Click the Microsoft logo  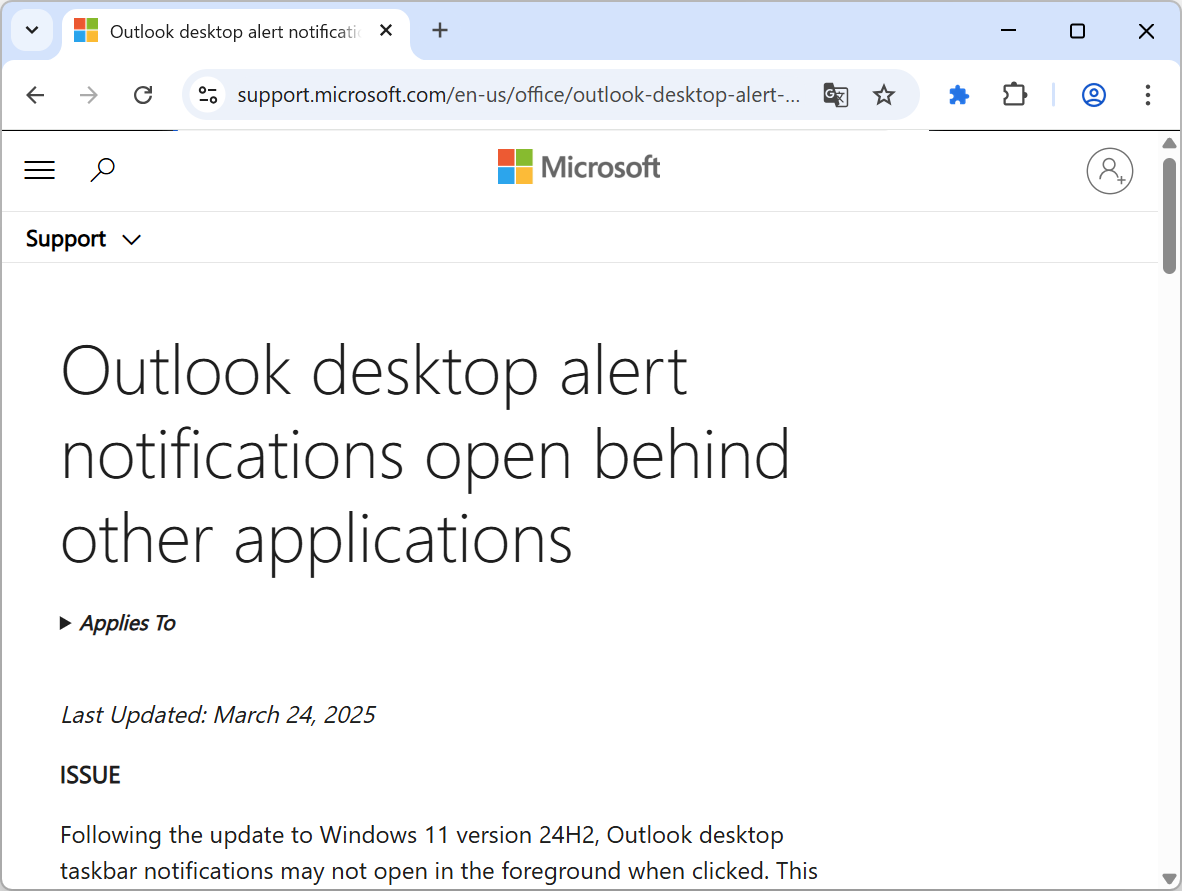point(579,167)
